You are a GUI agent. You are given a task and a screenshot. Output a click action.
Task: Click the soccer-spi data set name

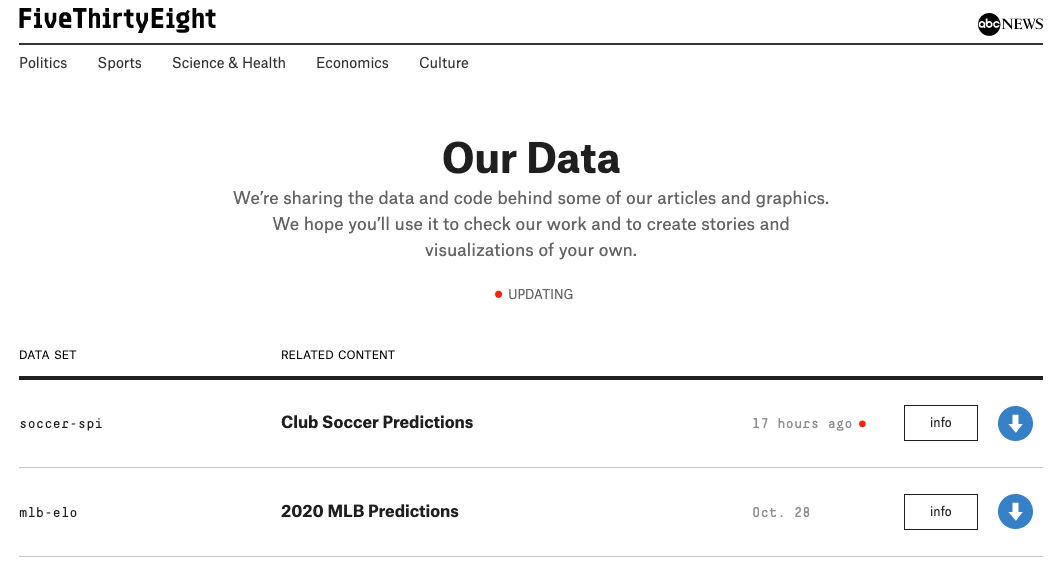pos(61,424)
